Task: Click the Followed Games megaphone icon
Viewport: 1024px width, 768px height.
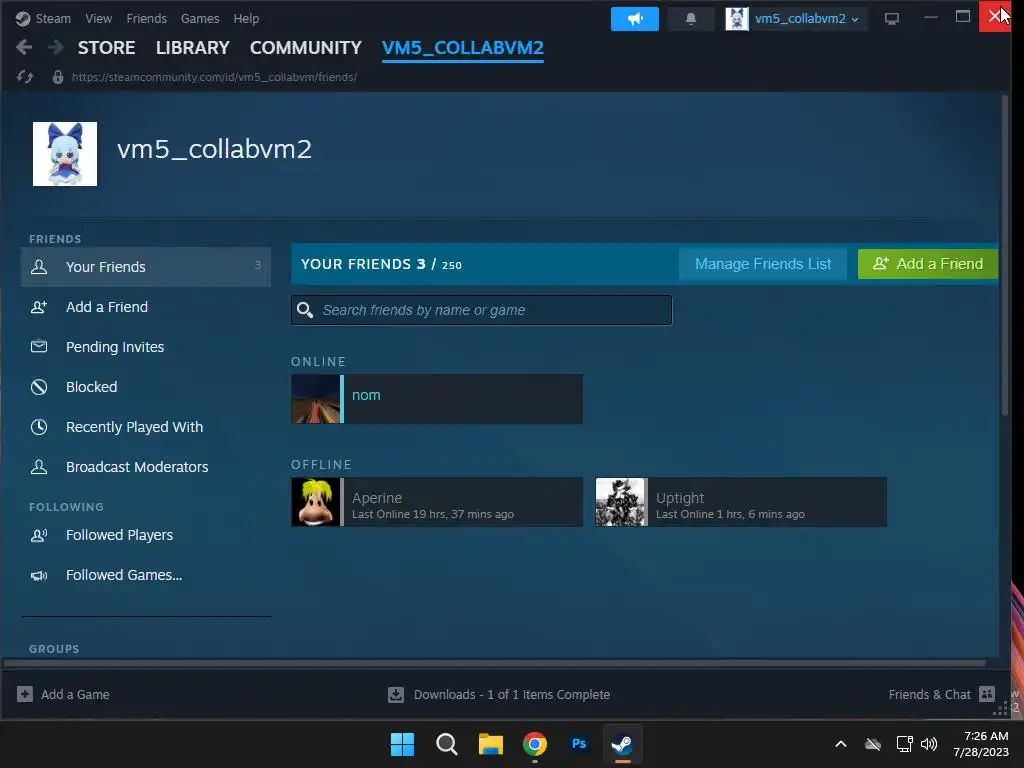Action: pos(39,575)
